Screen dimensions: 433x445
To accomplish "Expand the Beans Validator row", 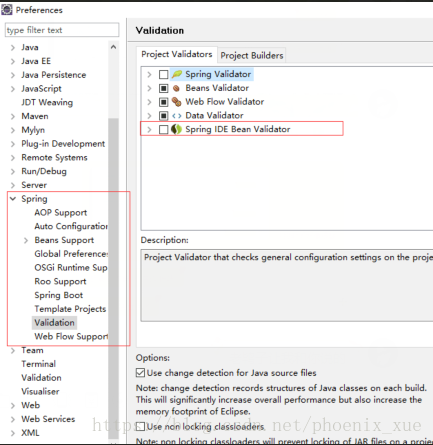I will (x=149, y=88).
